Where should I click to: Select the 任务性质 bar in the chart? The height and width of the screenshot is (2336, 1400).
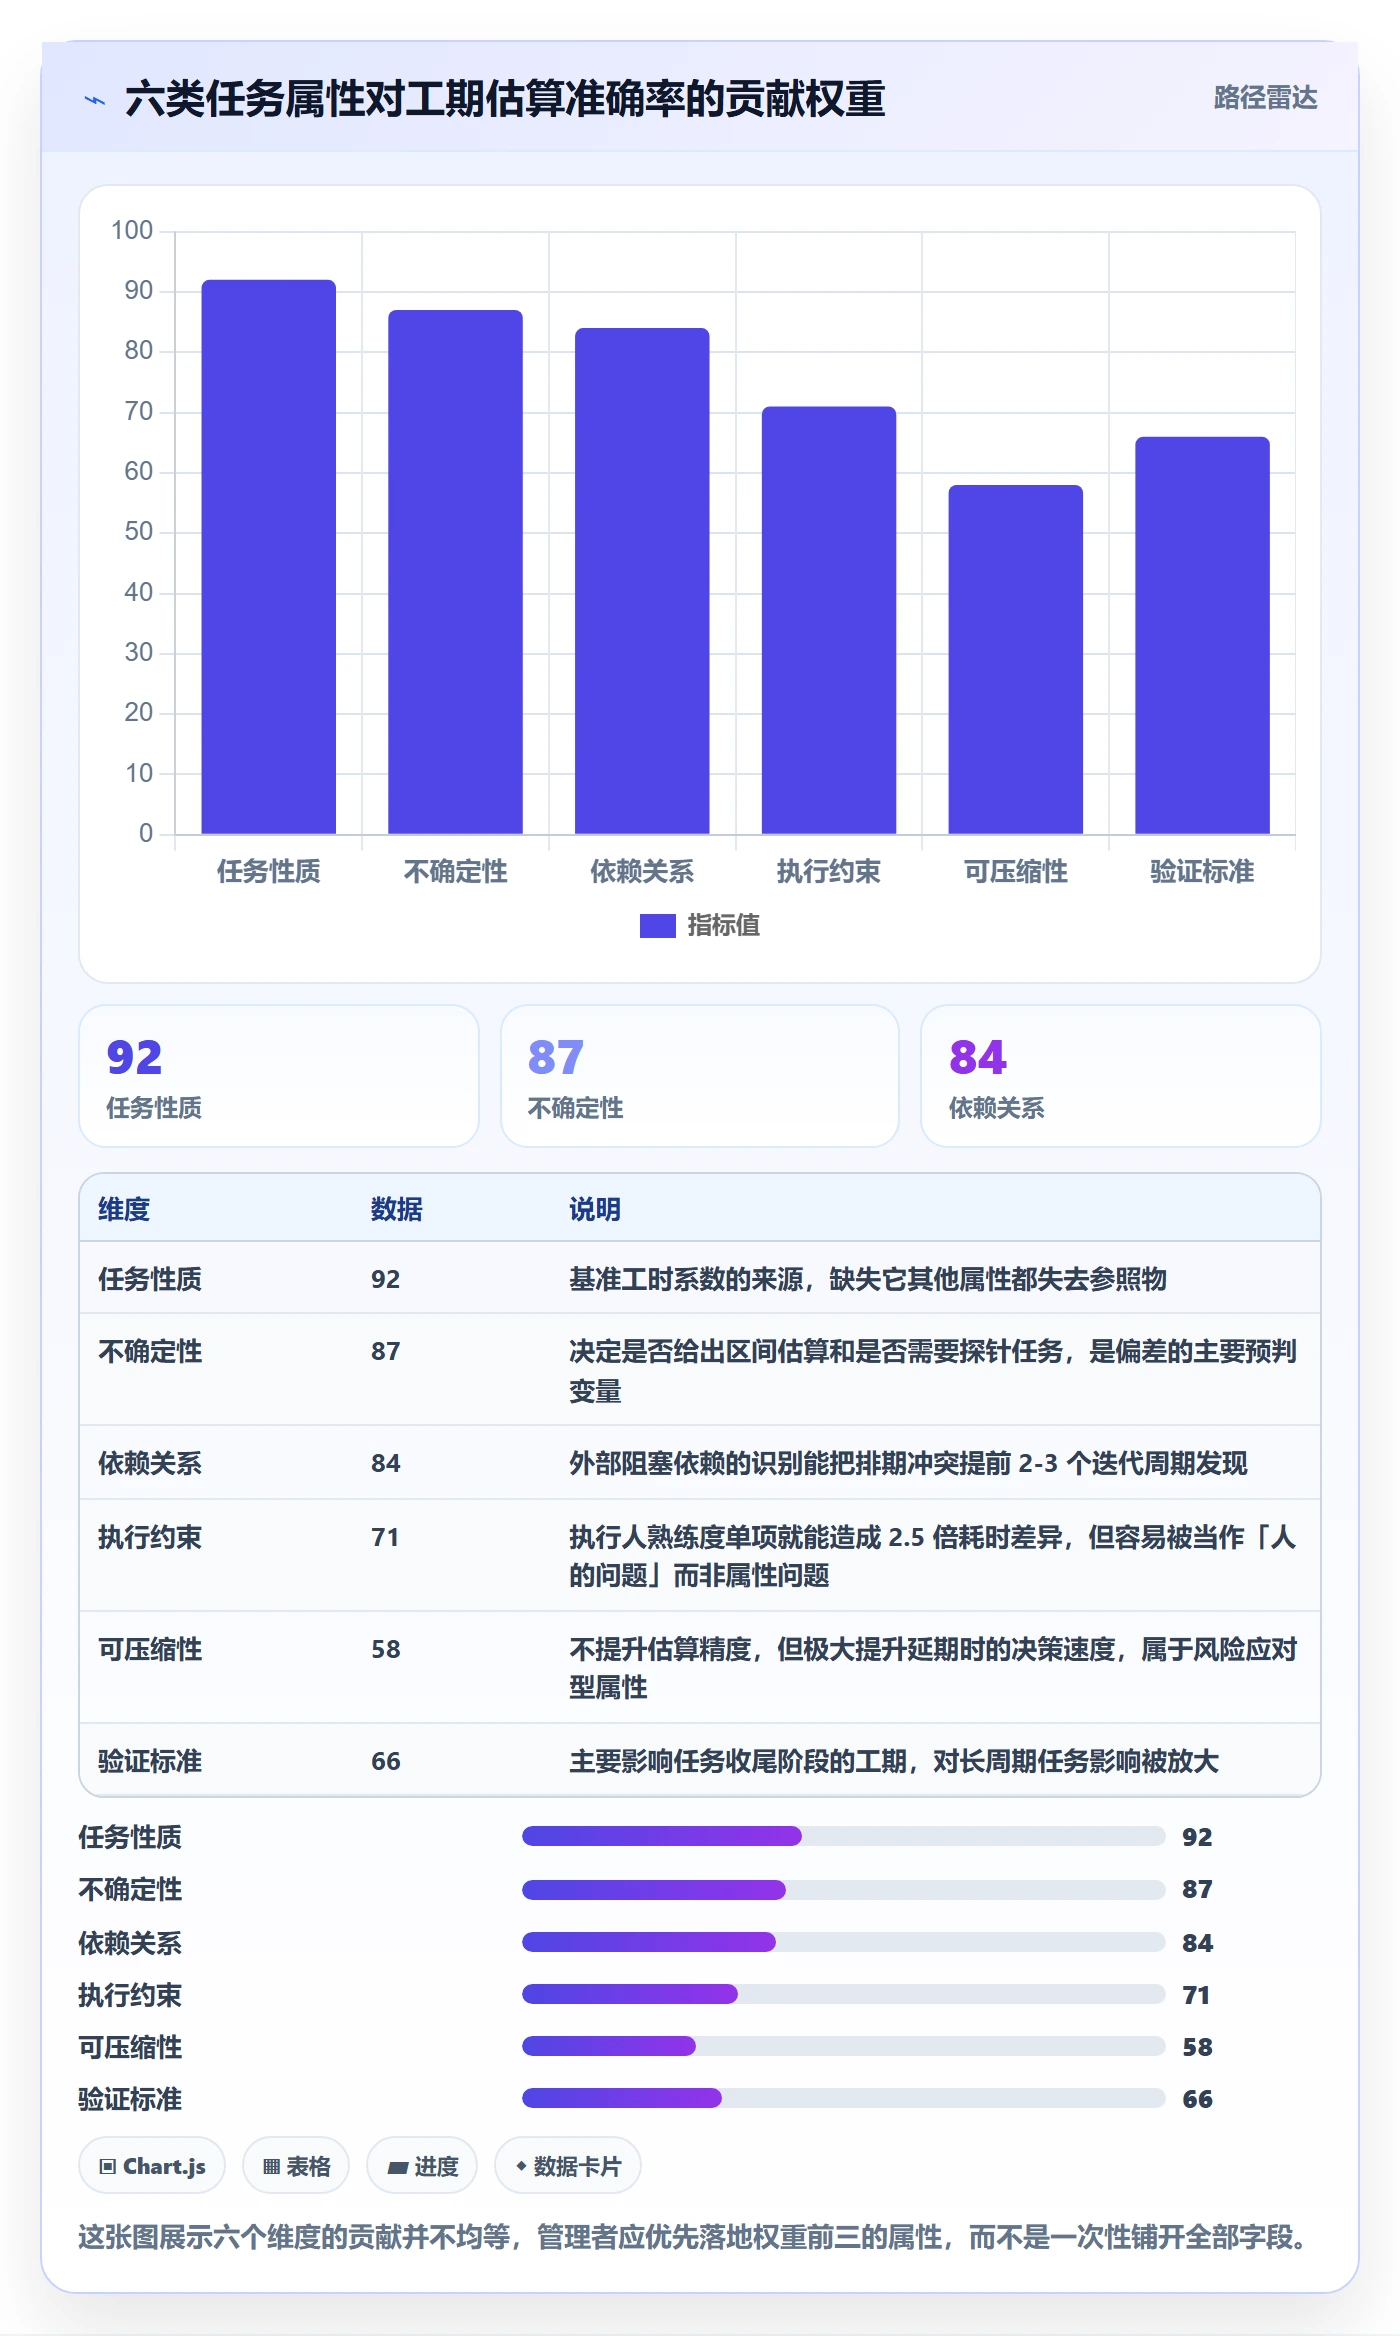(x=269, y=557)
